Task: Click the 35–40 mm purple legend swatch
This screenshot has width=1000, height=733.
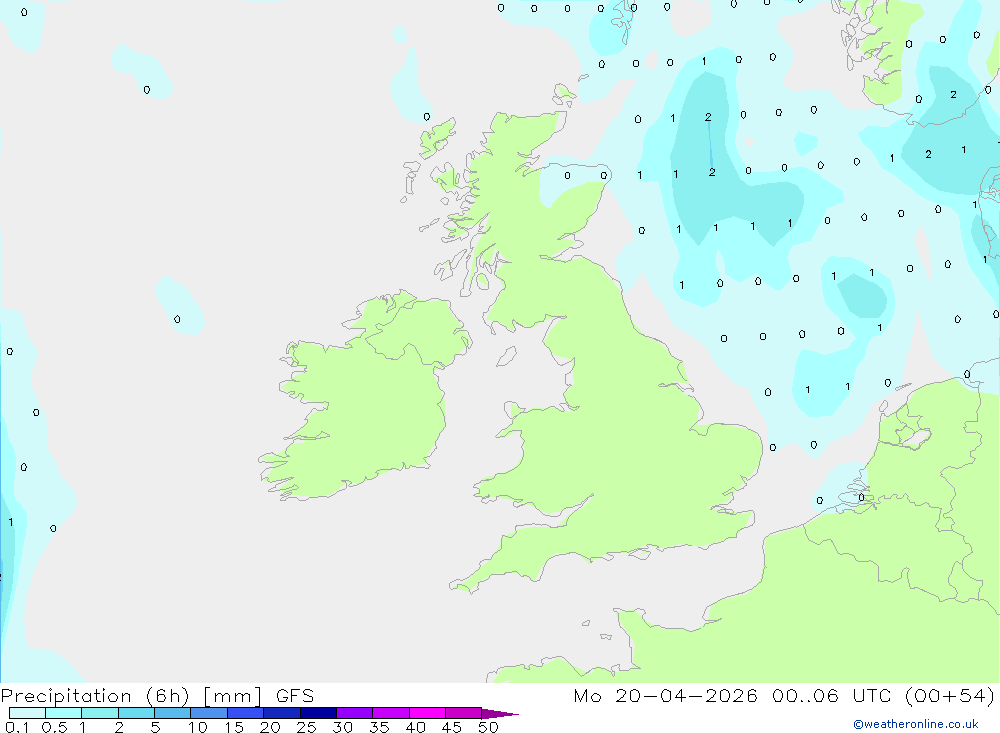Action: (x=391, y=713)
